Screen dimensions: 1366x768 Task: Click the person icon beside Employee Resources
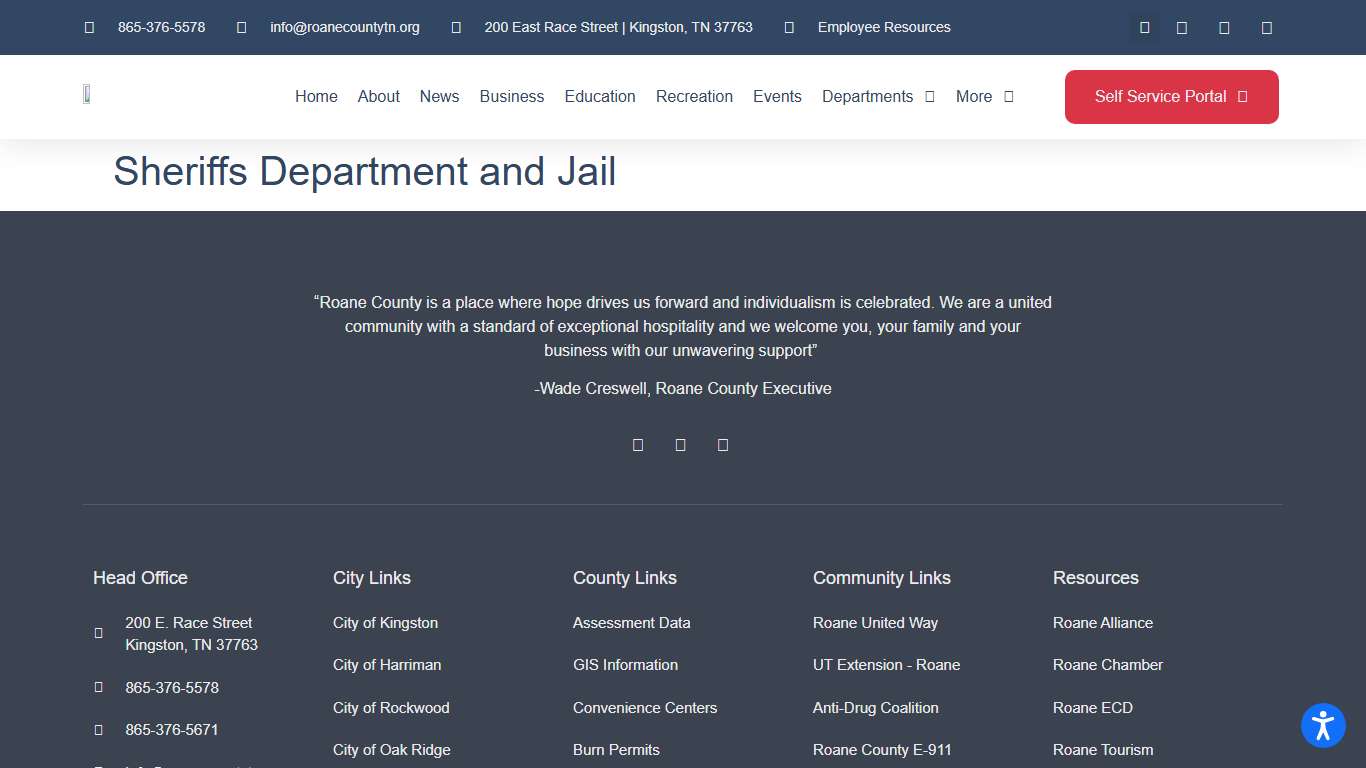pos(787,27)
